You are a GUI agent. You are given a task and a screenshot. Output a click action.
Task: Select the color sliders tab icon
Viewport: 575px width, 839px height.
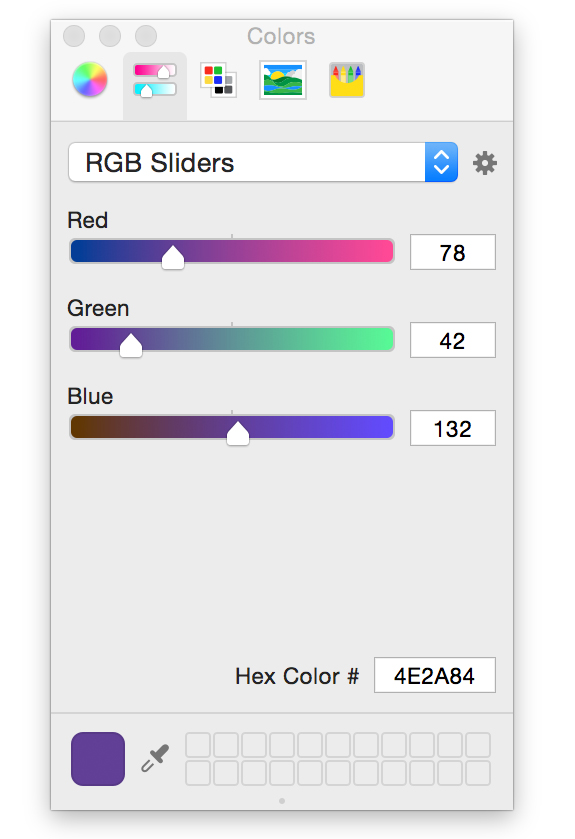click(155, 80)
